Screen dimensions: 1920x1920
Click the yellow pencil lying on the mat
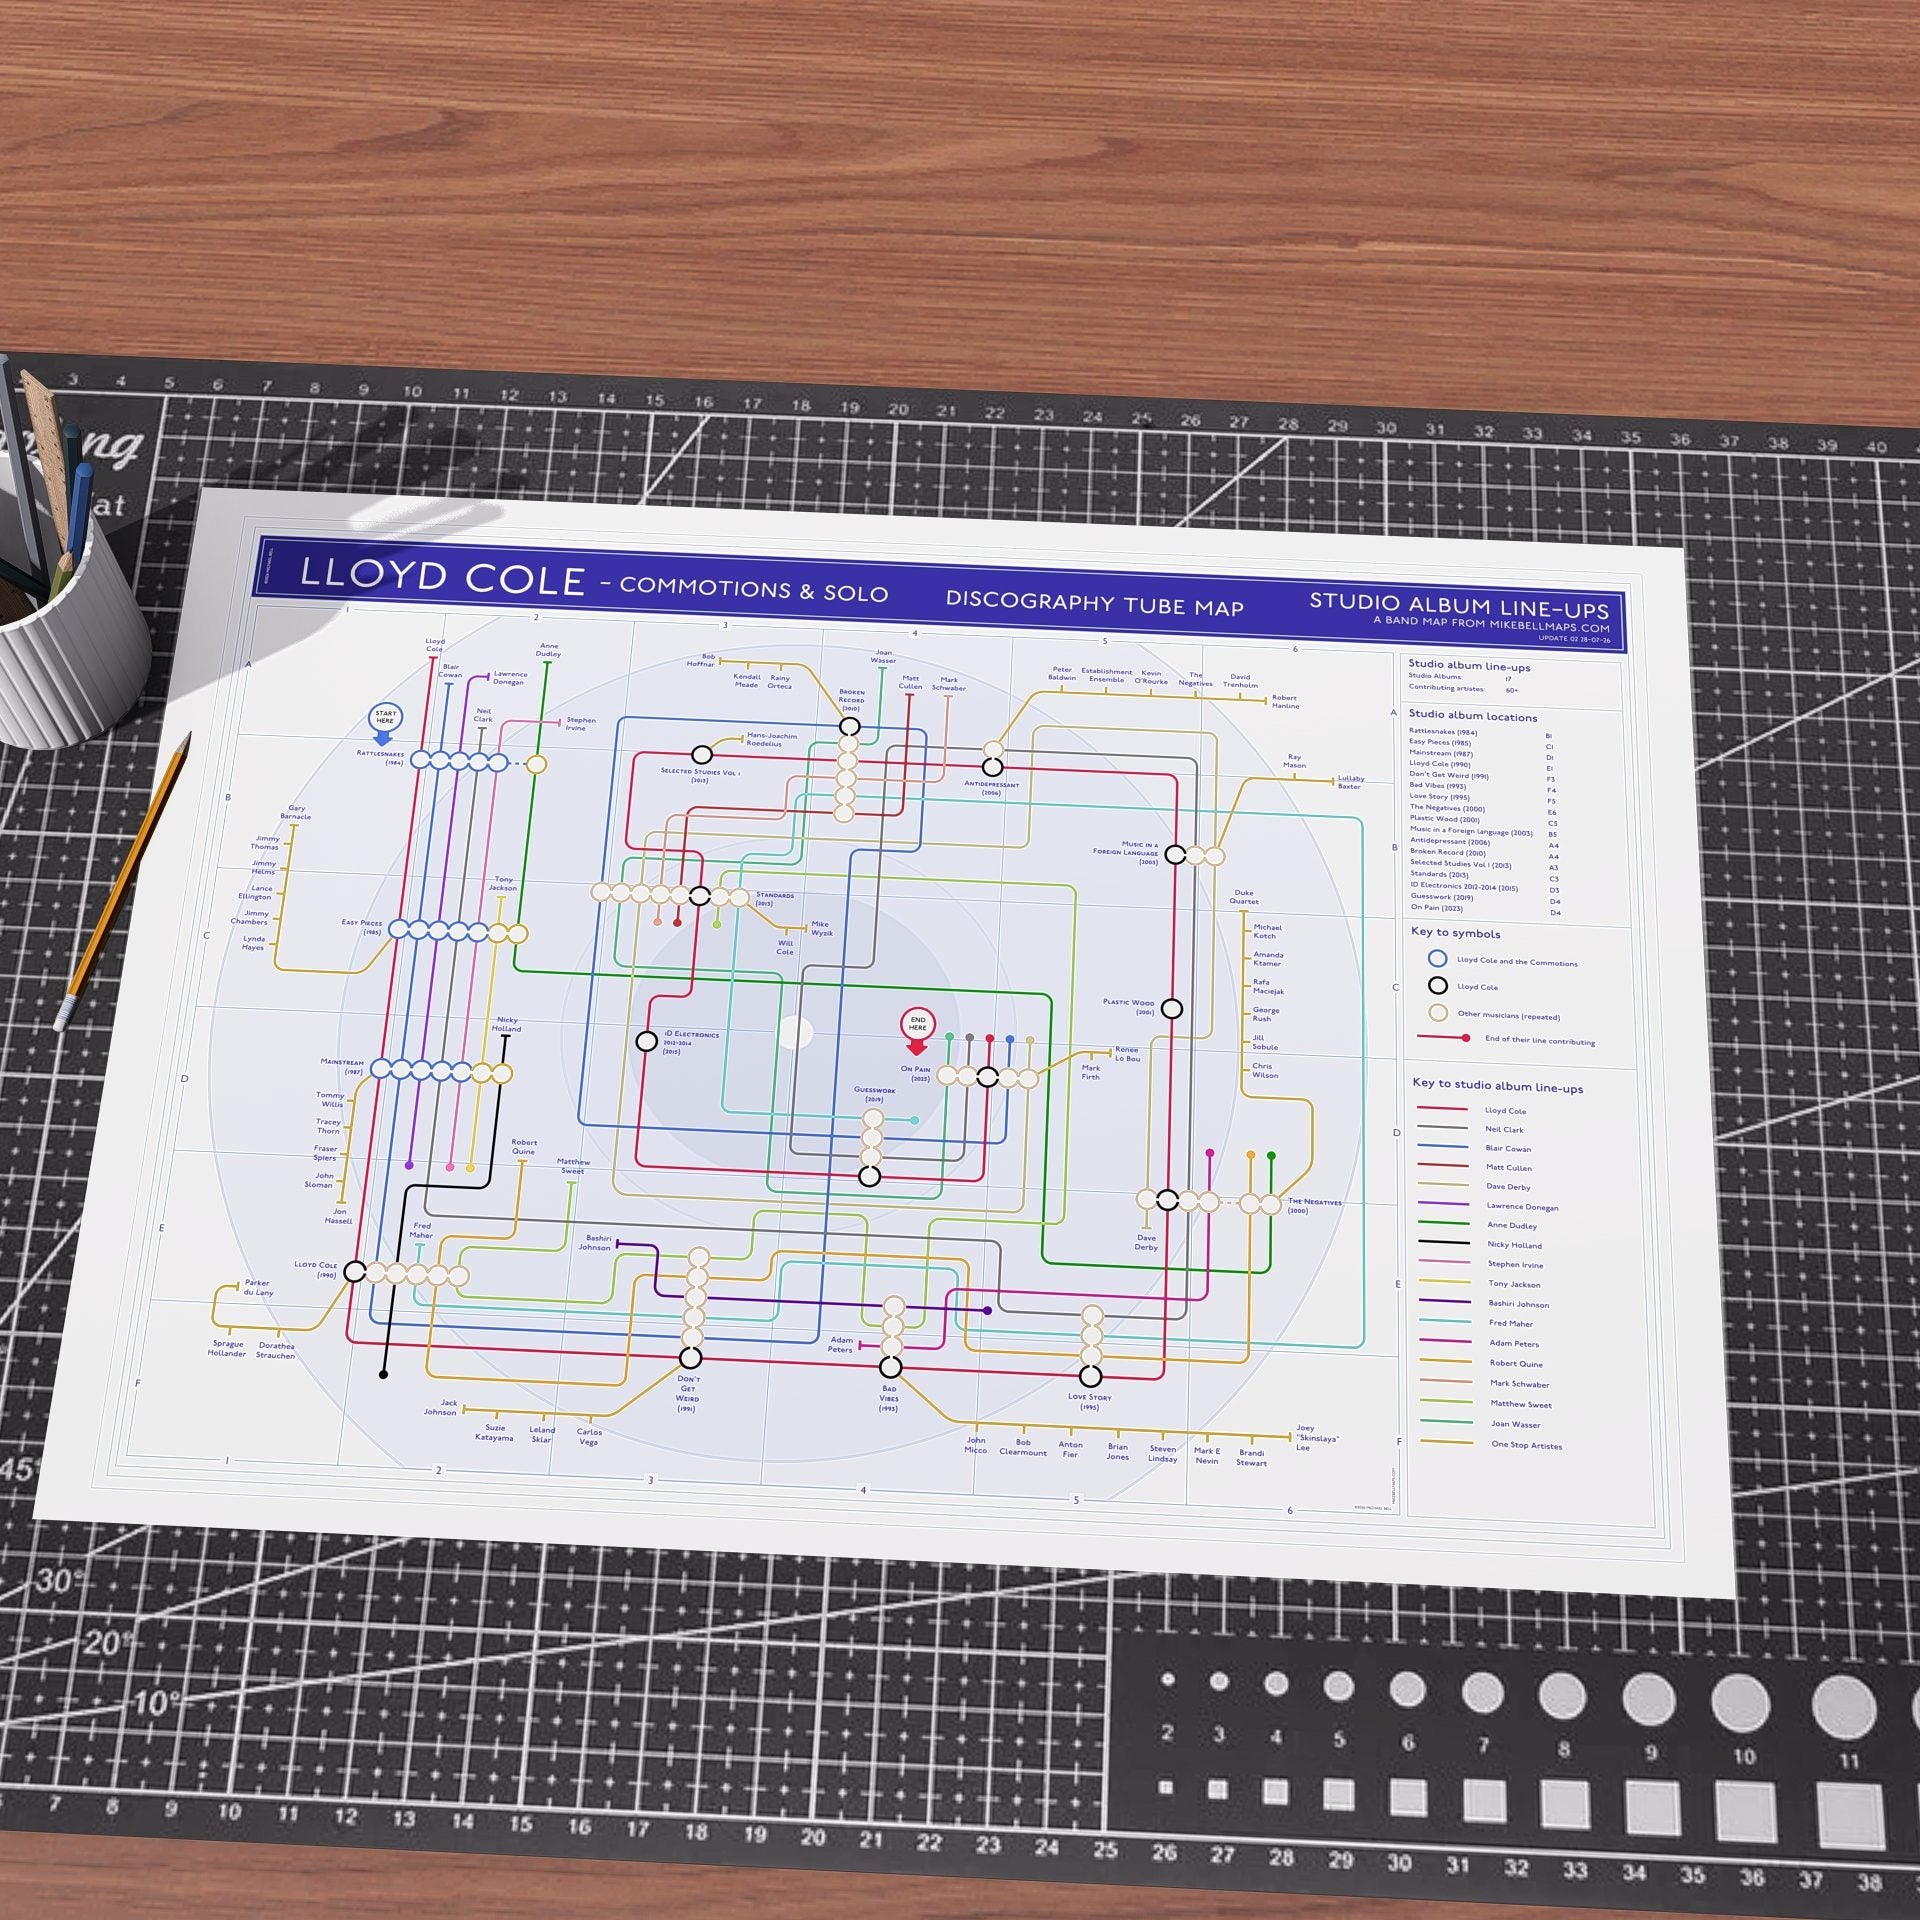(124, 880)
